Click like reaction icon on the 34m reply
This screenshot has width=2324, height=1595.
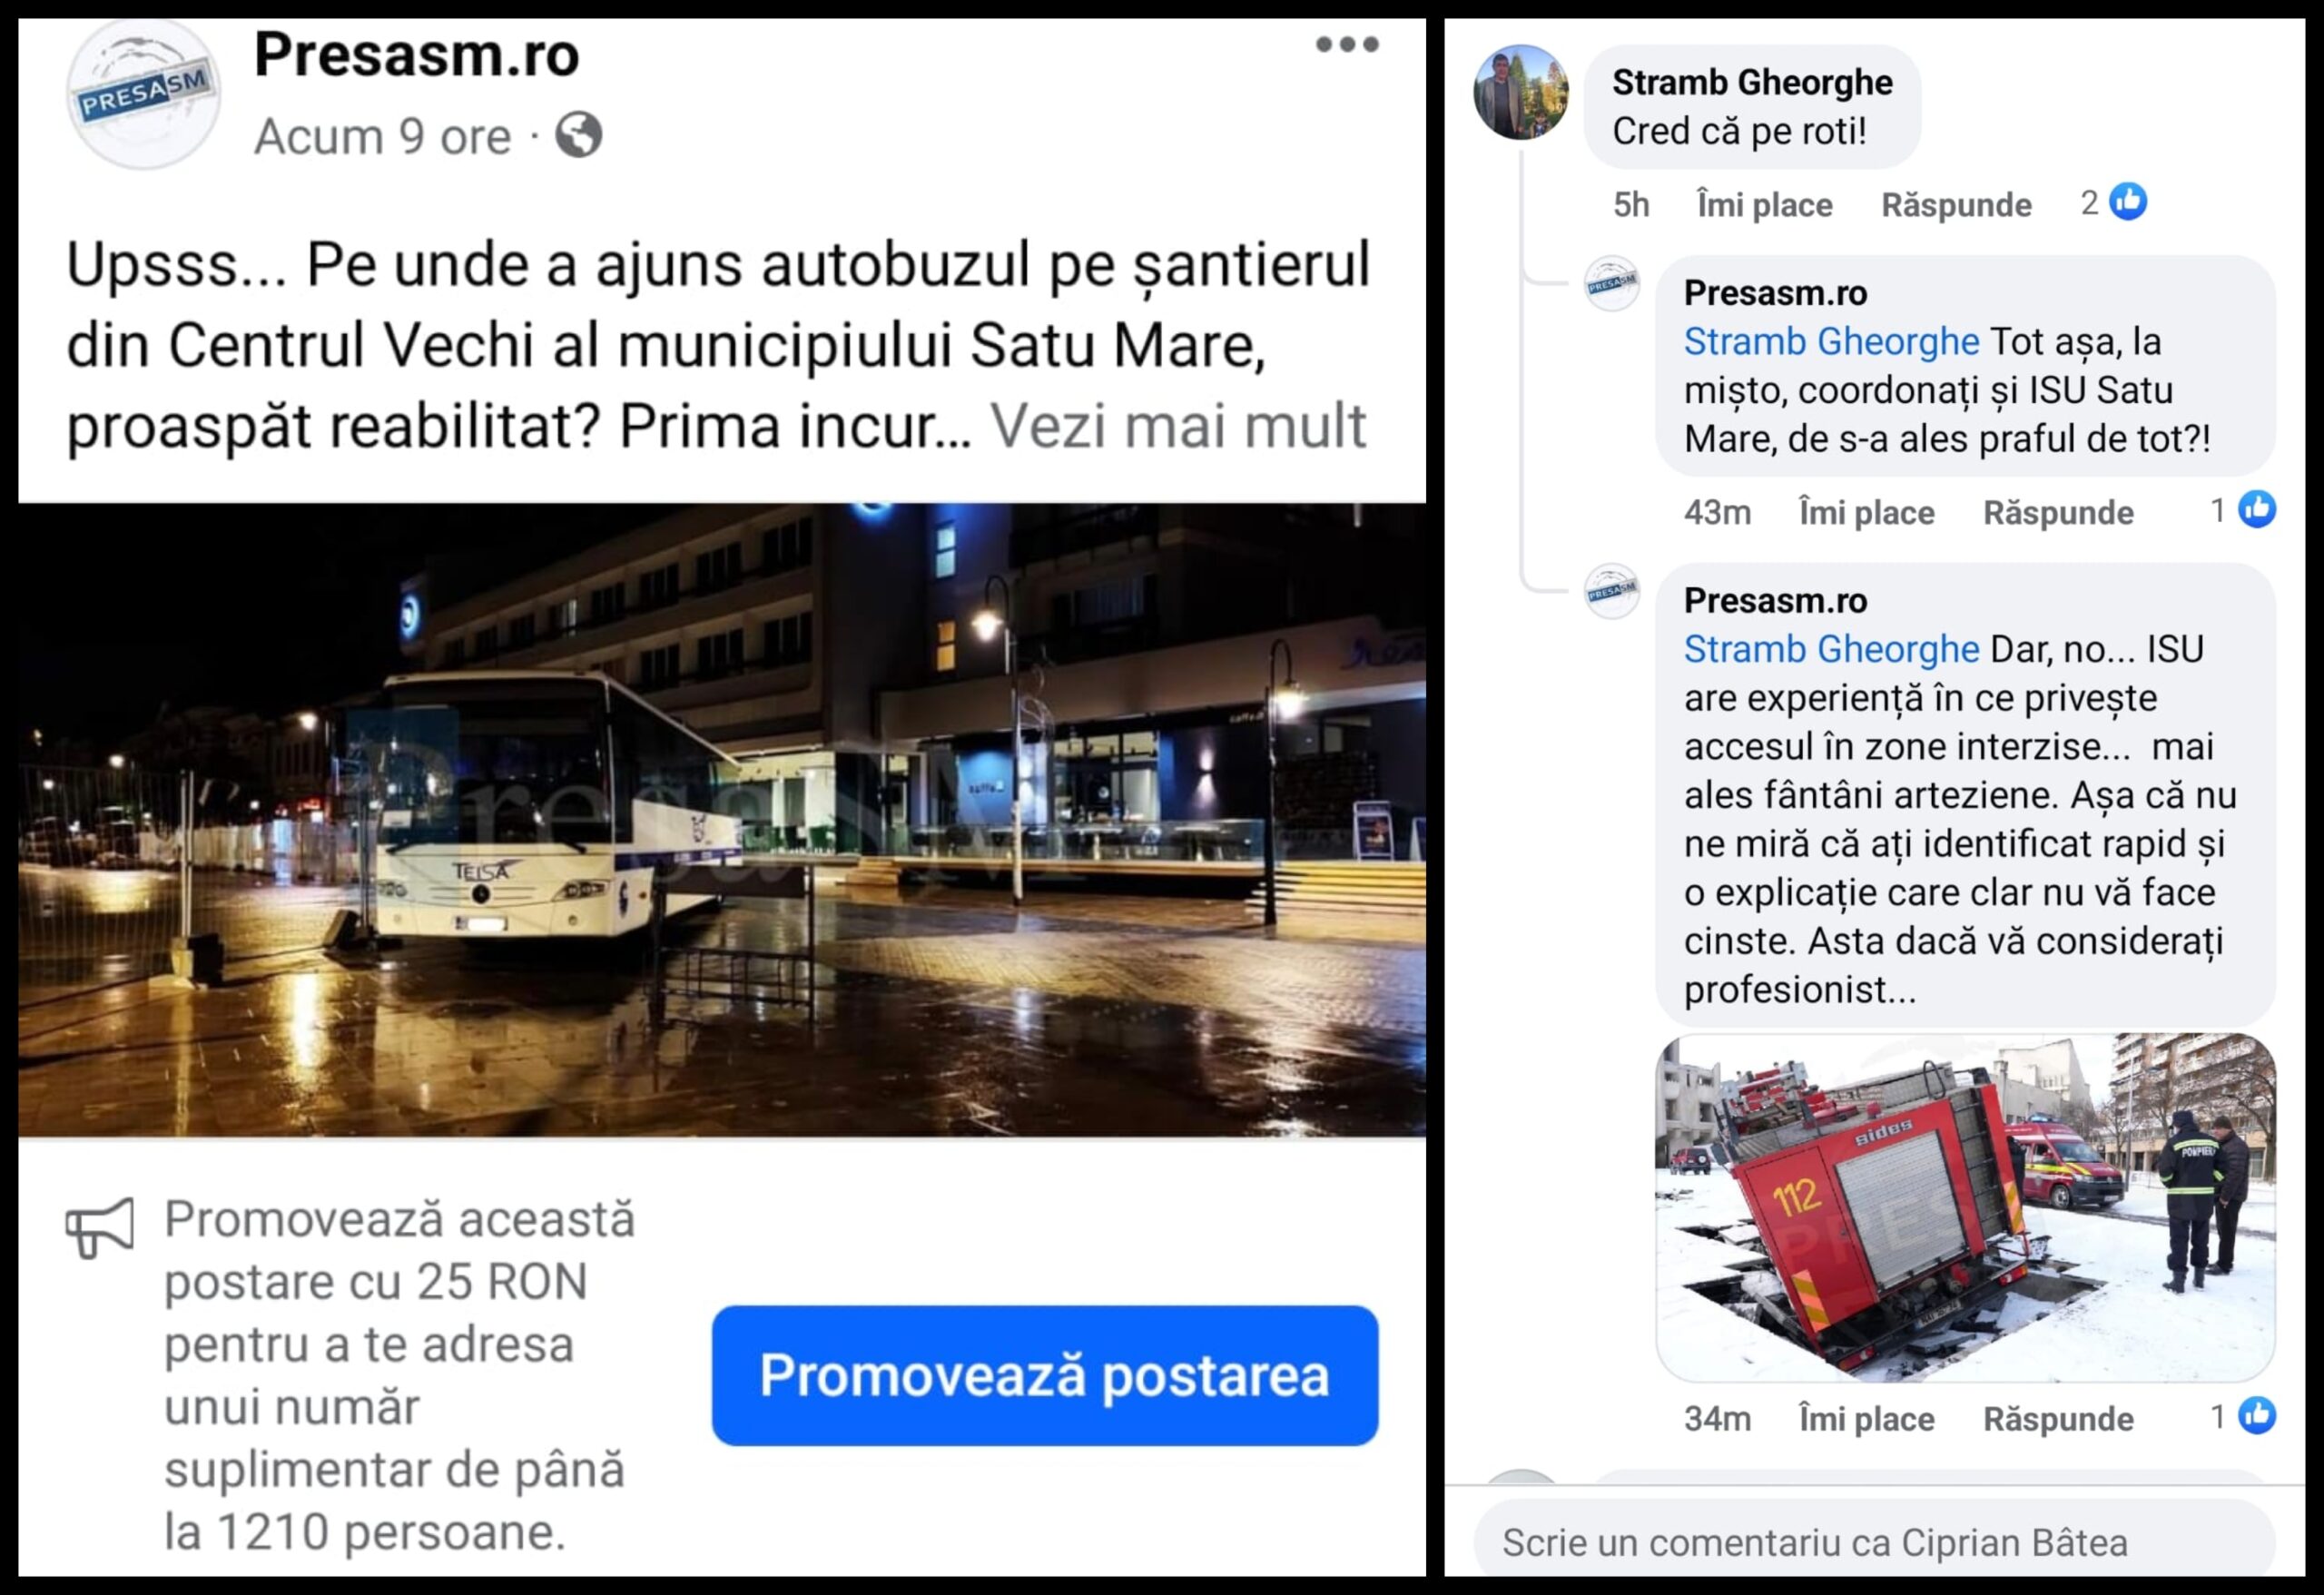tap(2256, 1415)
